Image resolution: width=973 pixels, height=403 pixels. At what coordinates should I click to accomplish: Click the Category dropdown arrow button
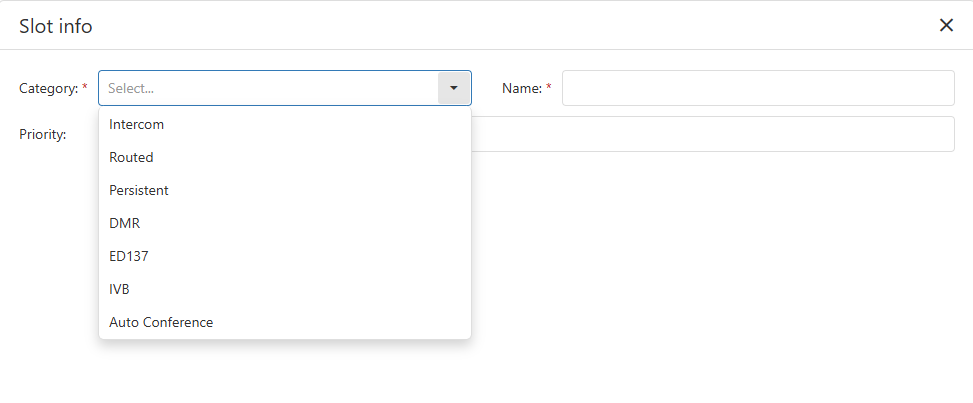coord(454,88)
